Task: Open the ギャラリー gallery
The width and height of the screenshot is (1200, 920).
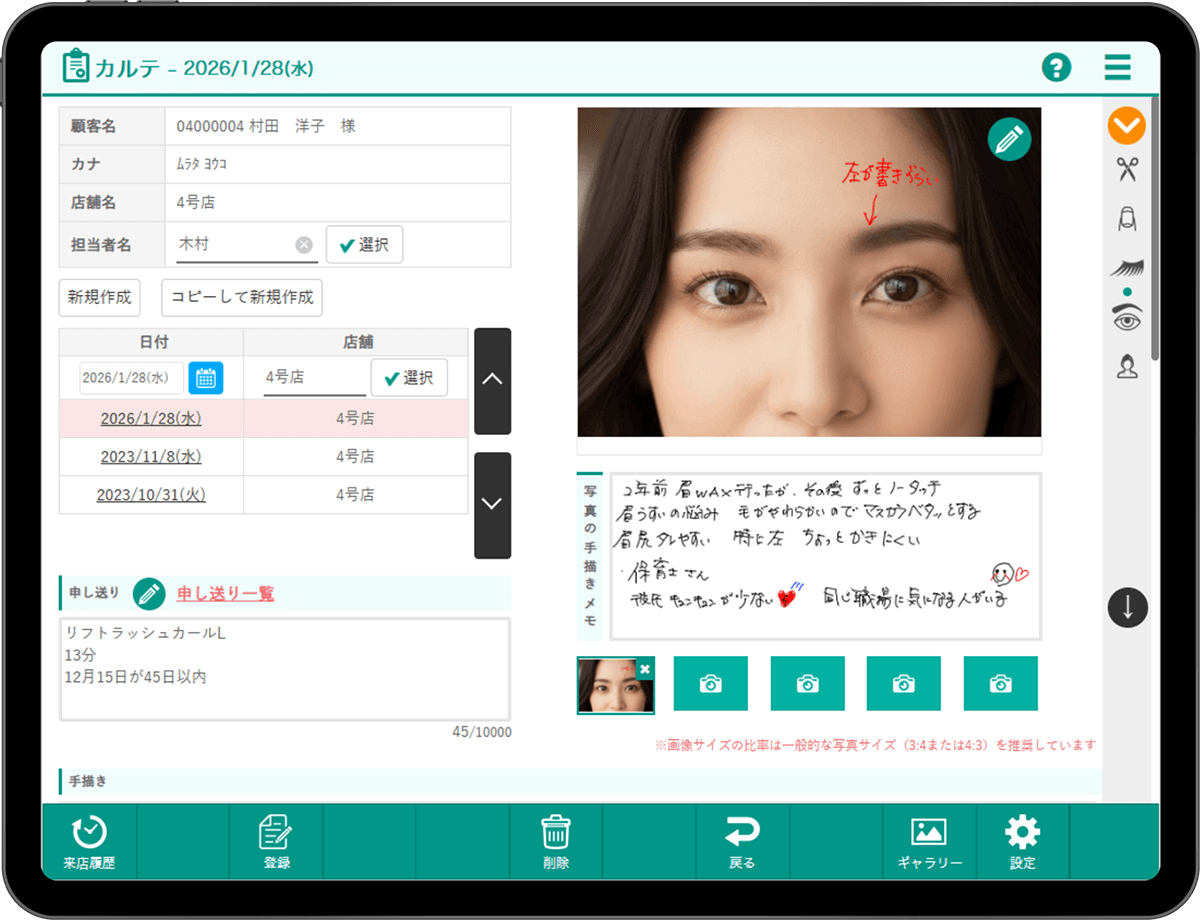Action: click(x=929, y=842)
